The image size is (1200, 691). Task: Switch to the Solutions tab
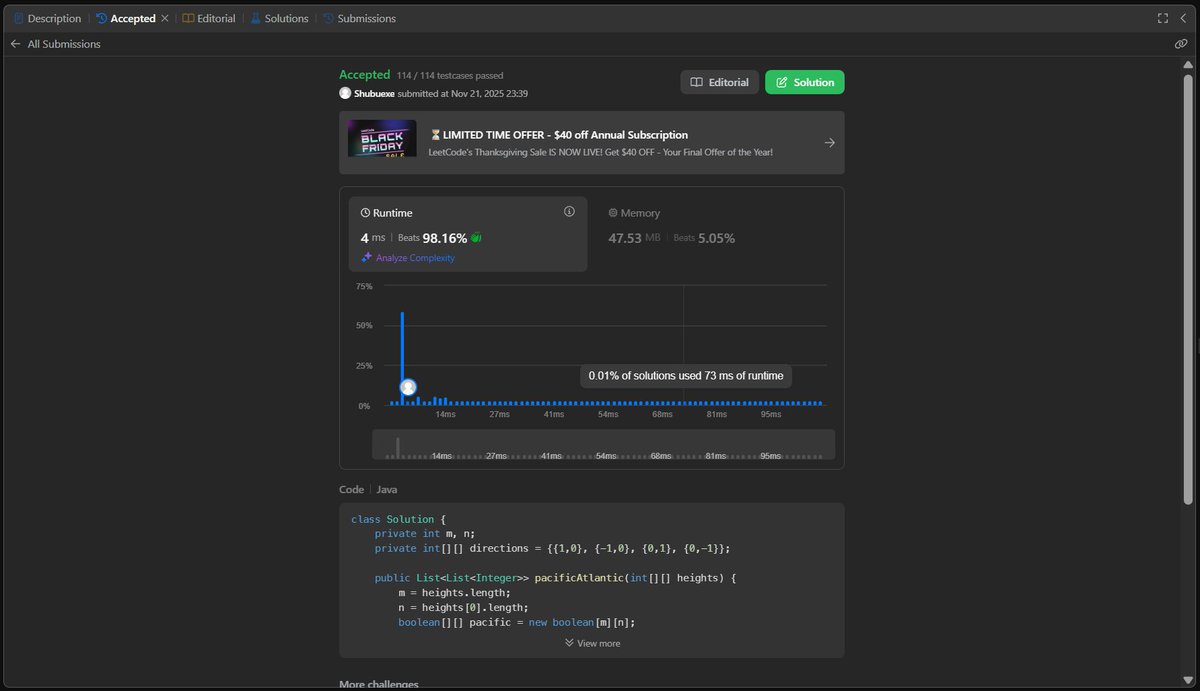pyautogui.click(x=279, y=18)
